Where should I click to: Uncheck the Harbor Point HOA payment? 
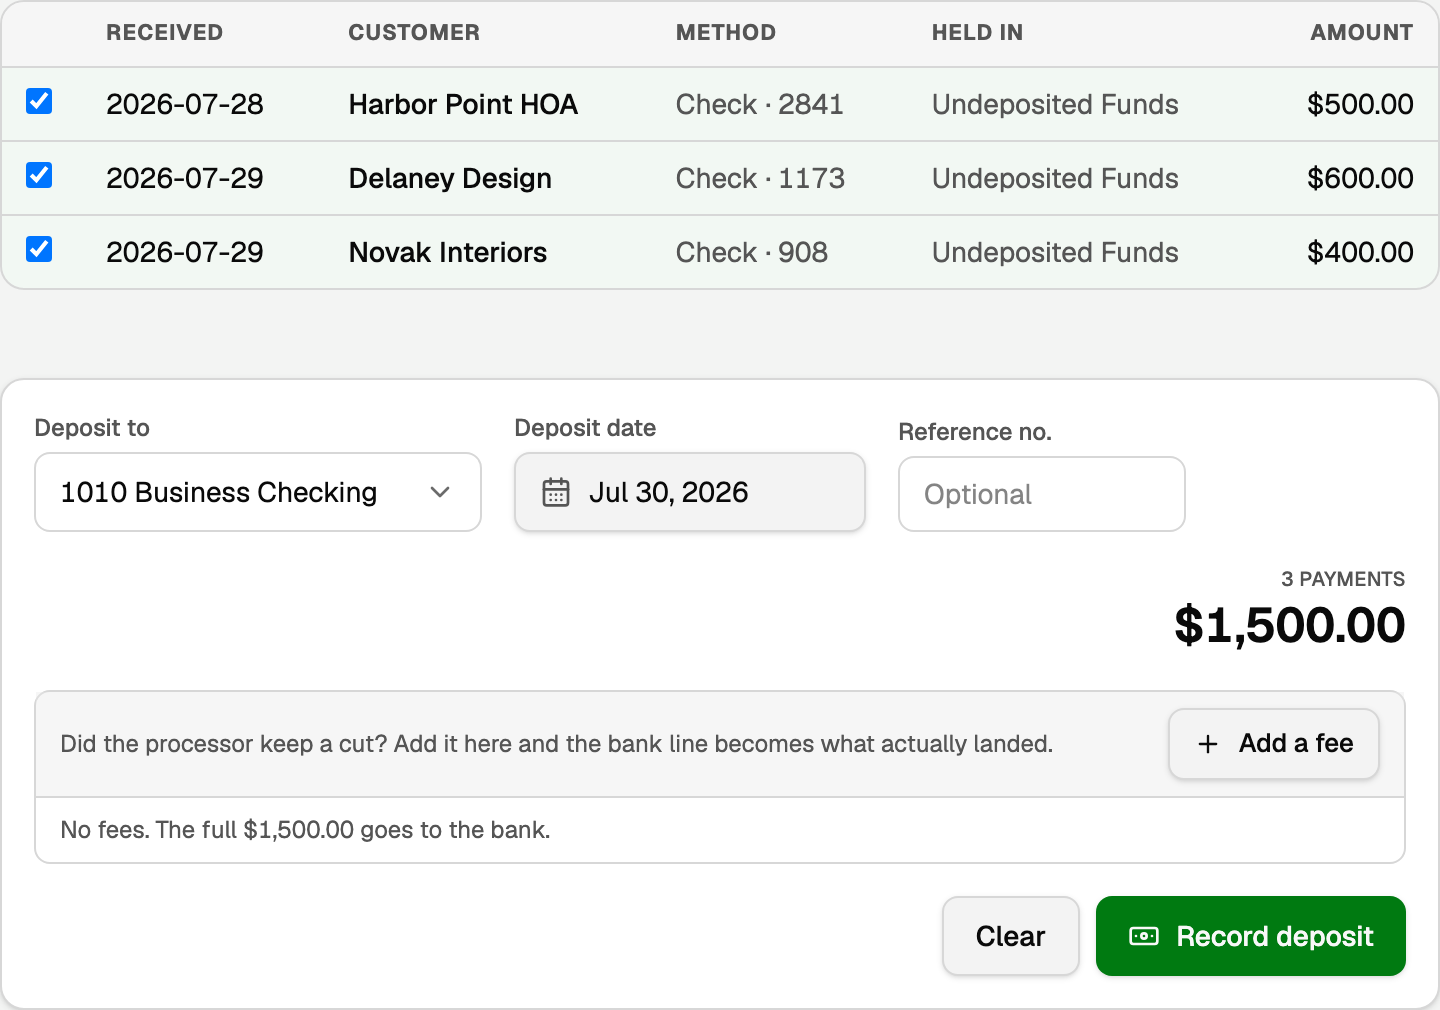39,101
